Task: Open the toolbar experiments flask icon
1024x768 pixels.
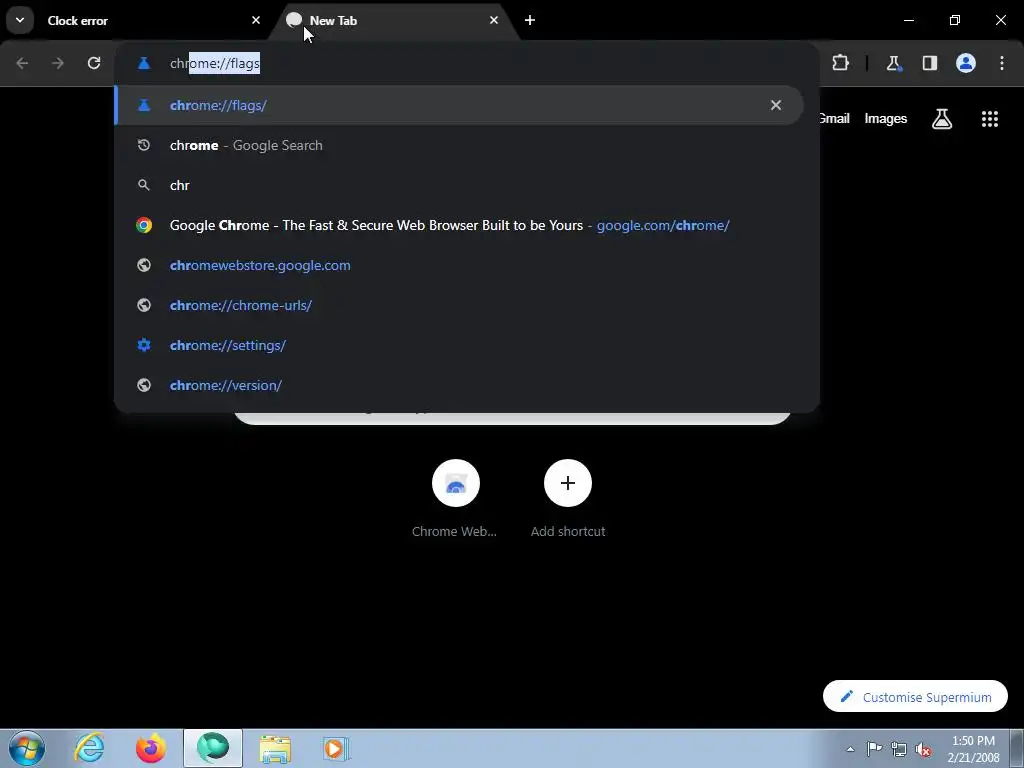Action: tap(893, 63)
